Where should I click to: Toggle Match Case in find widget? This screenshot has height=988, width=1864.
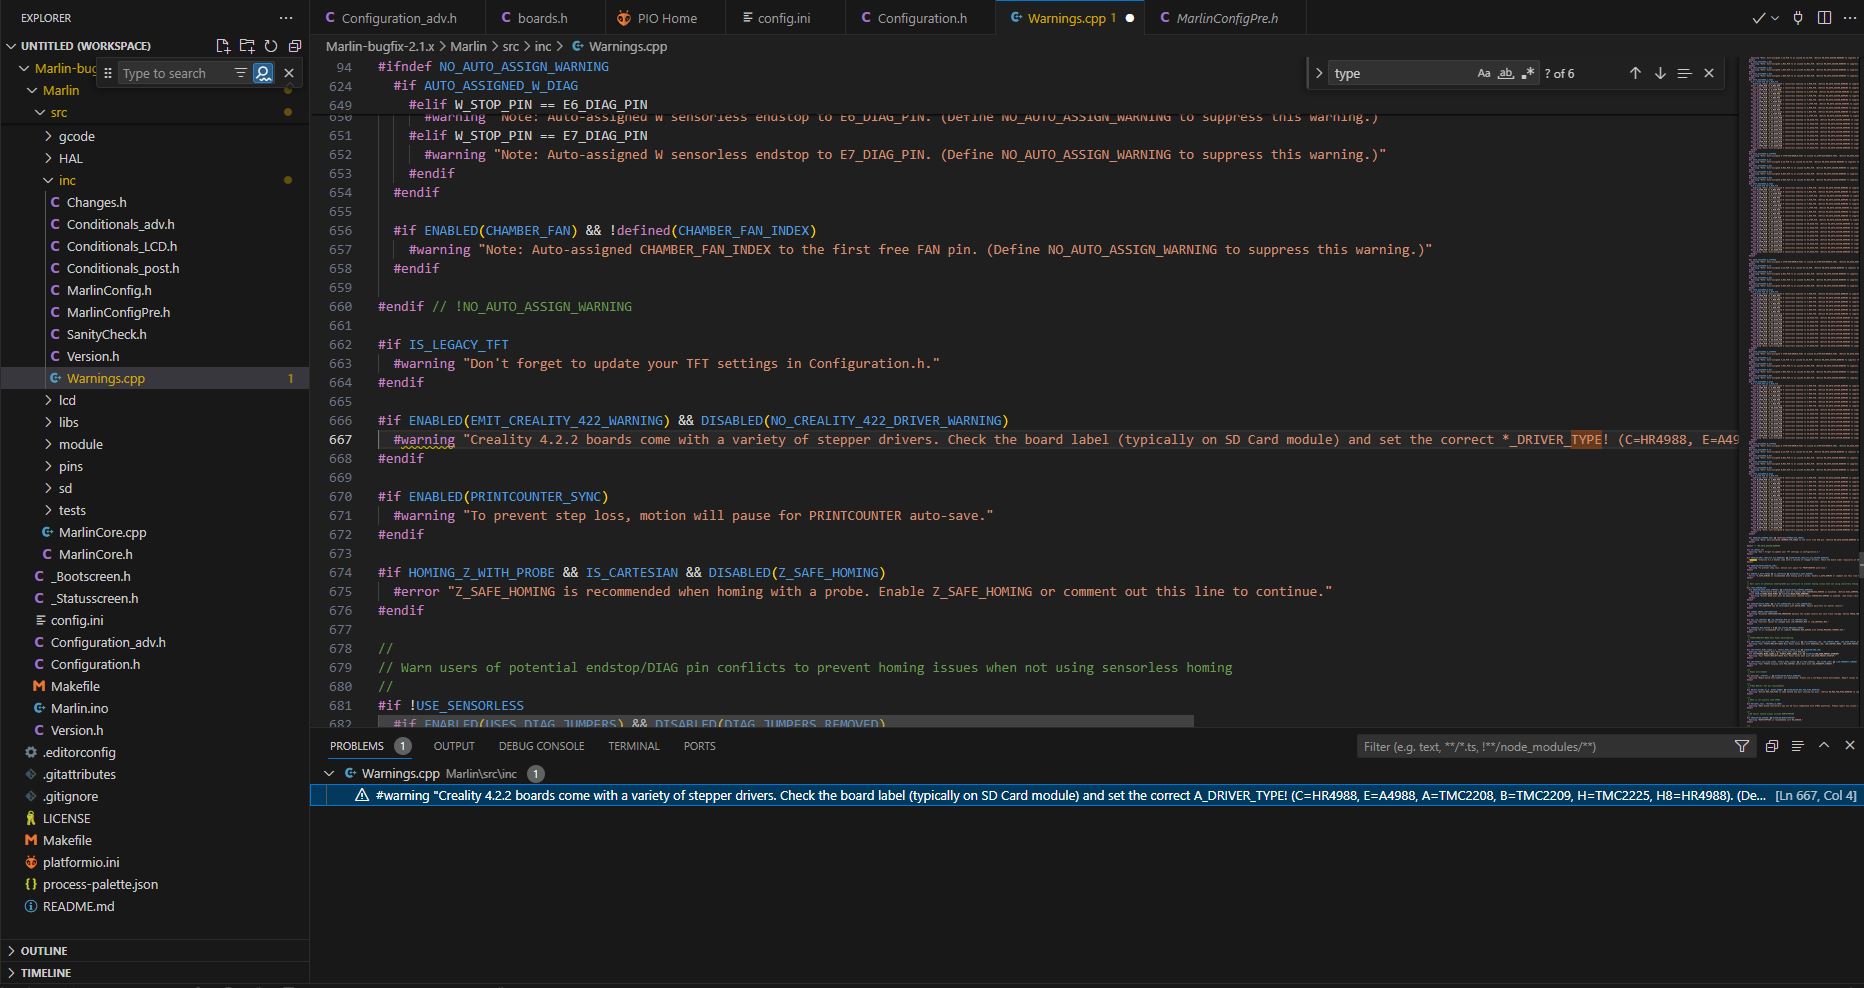click(x=1484, y=73)
